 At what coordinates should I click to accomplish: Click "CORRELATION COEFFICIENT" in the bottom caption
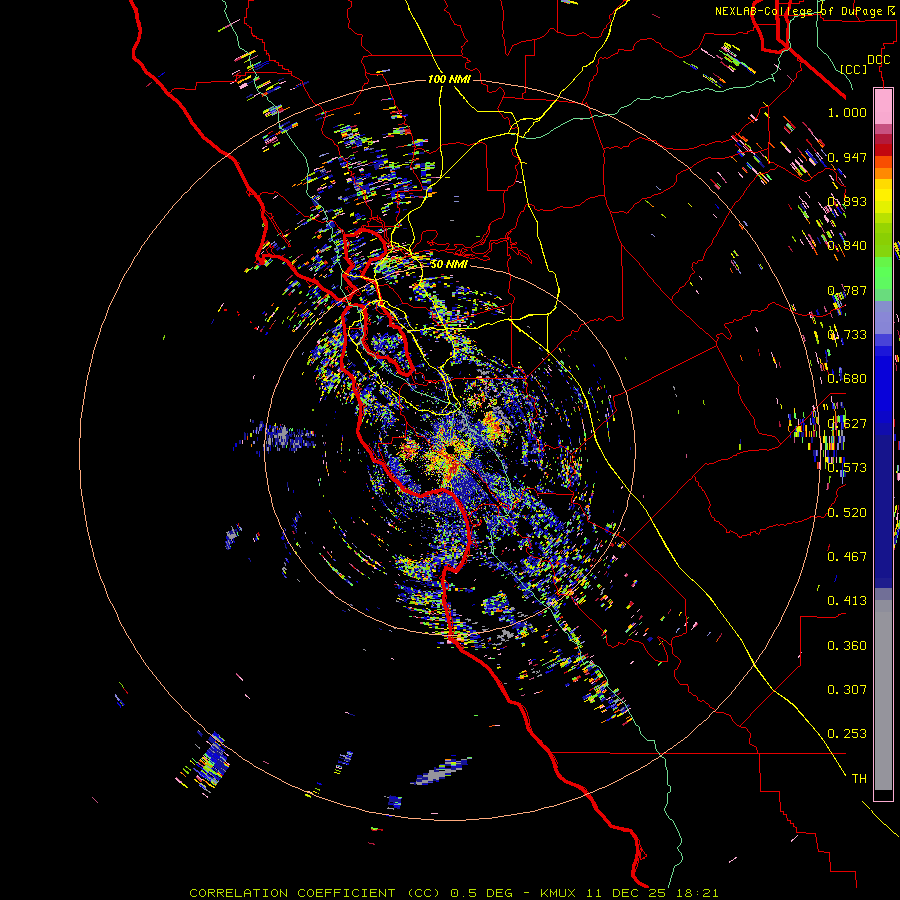(292, 893)
